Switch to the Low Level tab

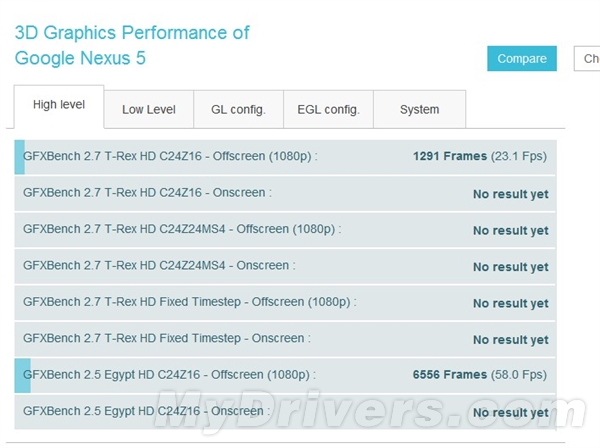148,109
